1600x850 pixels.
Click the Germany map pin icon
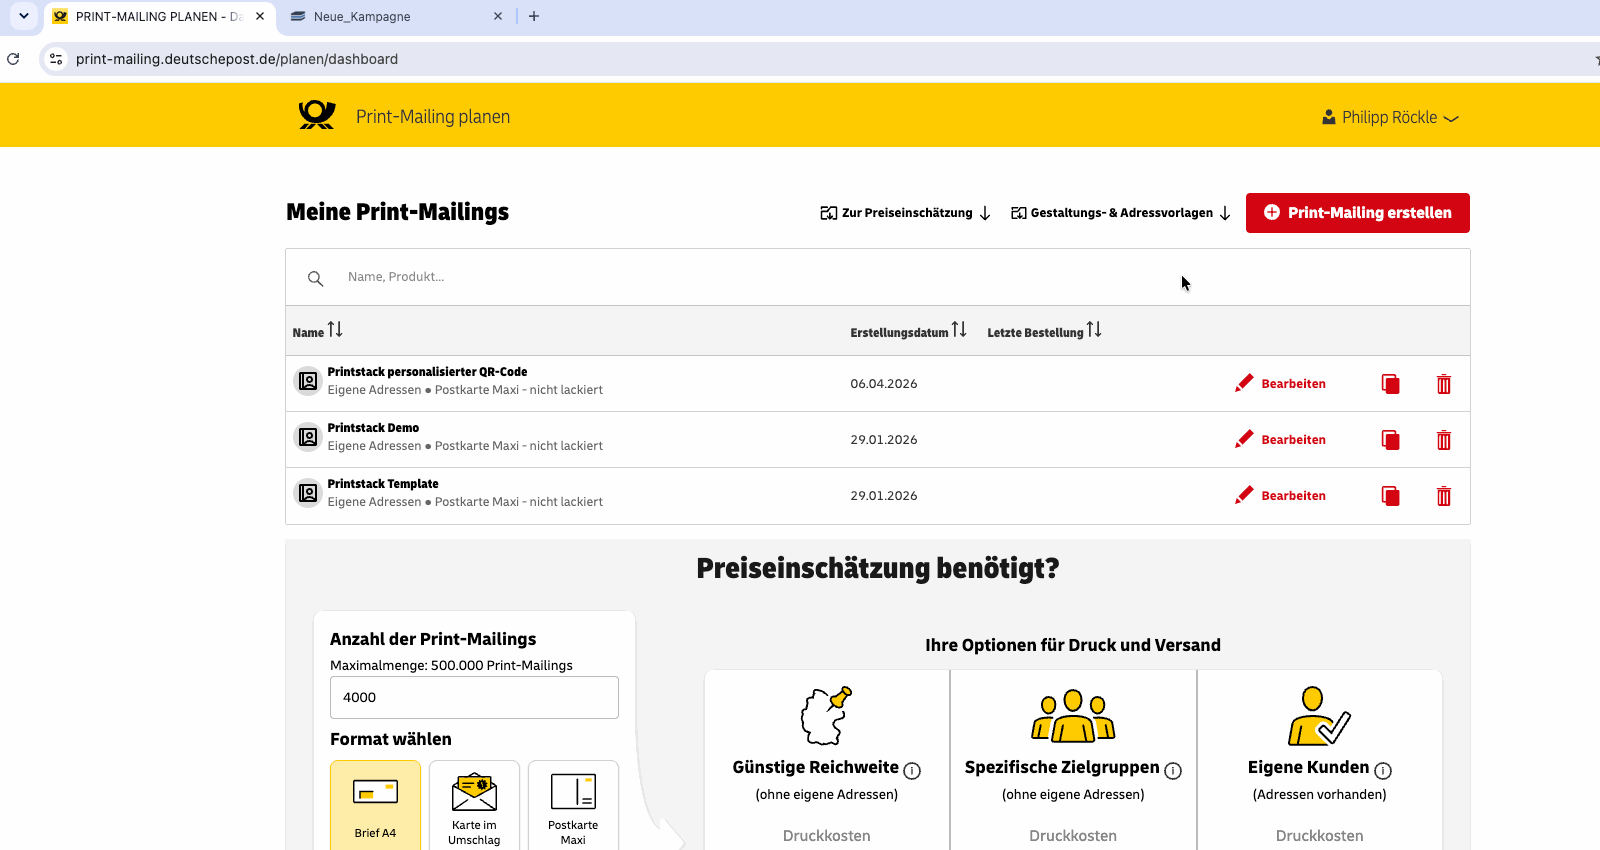[826, 715]
